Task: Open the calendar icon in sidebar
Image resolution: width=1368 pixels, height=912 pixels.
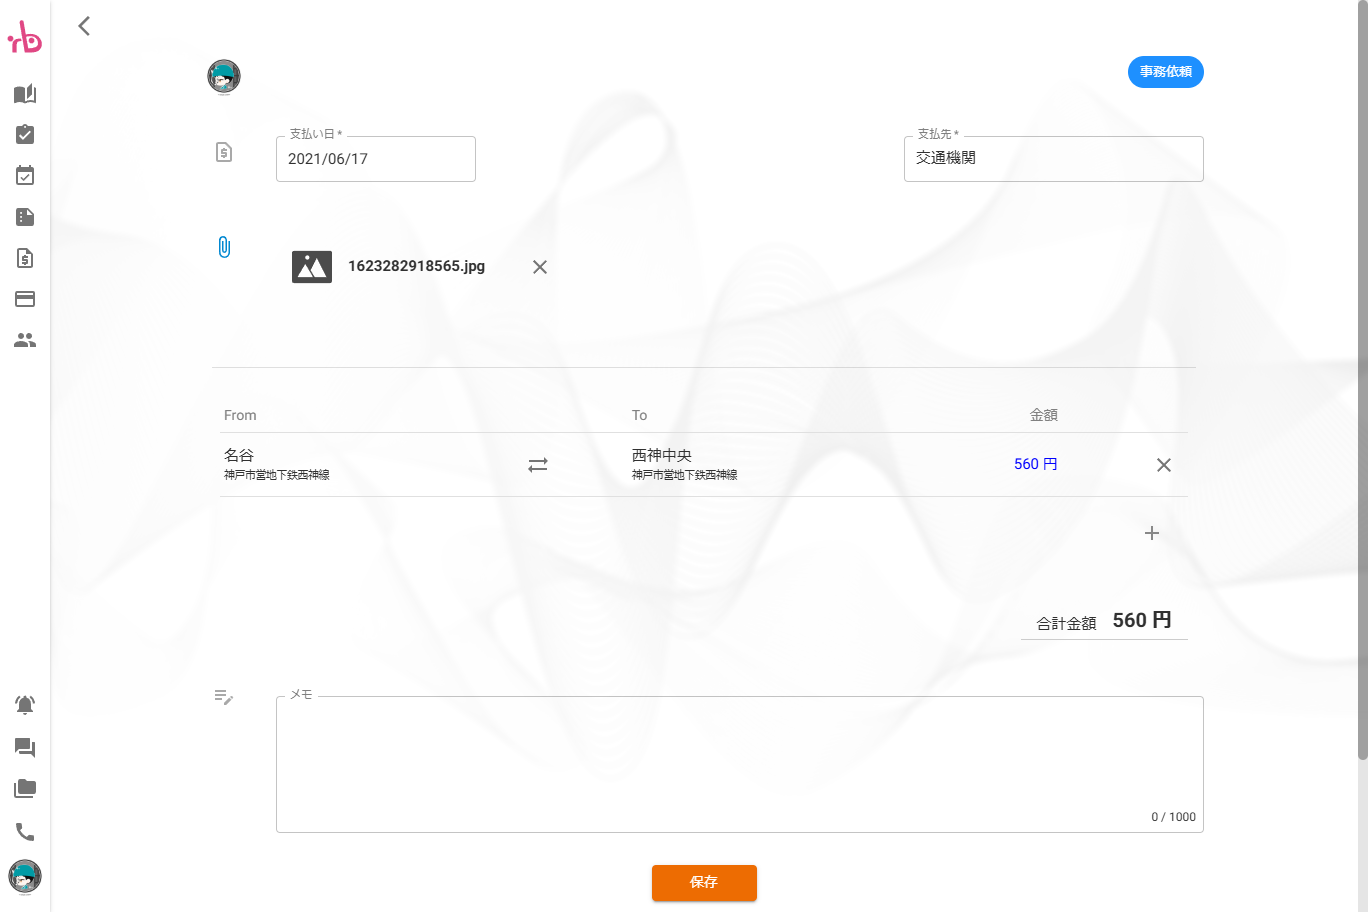Action: 25,176
